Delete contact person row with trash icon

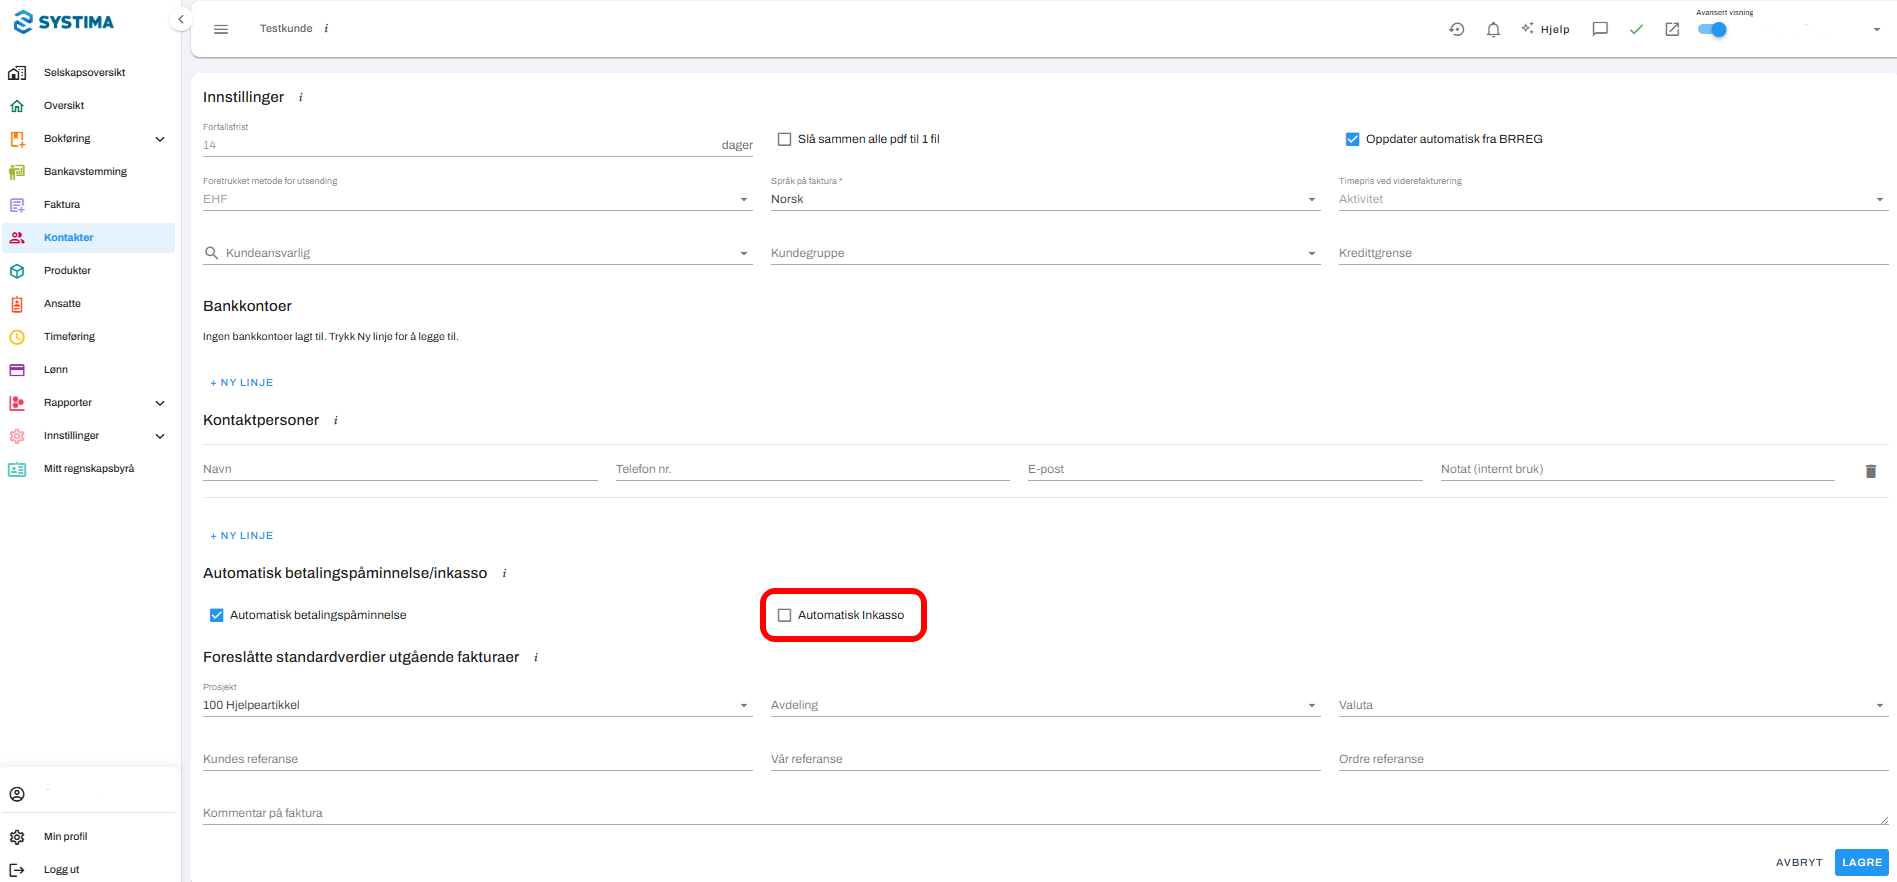tap(1871, 471)
